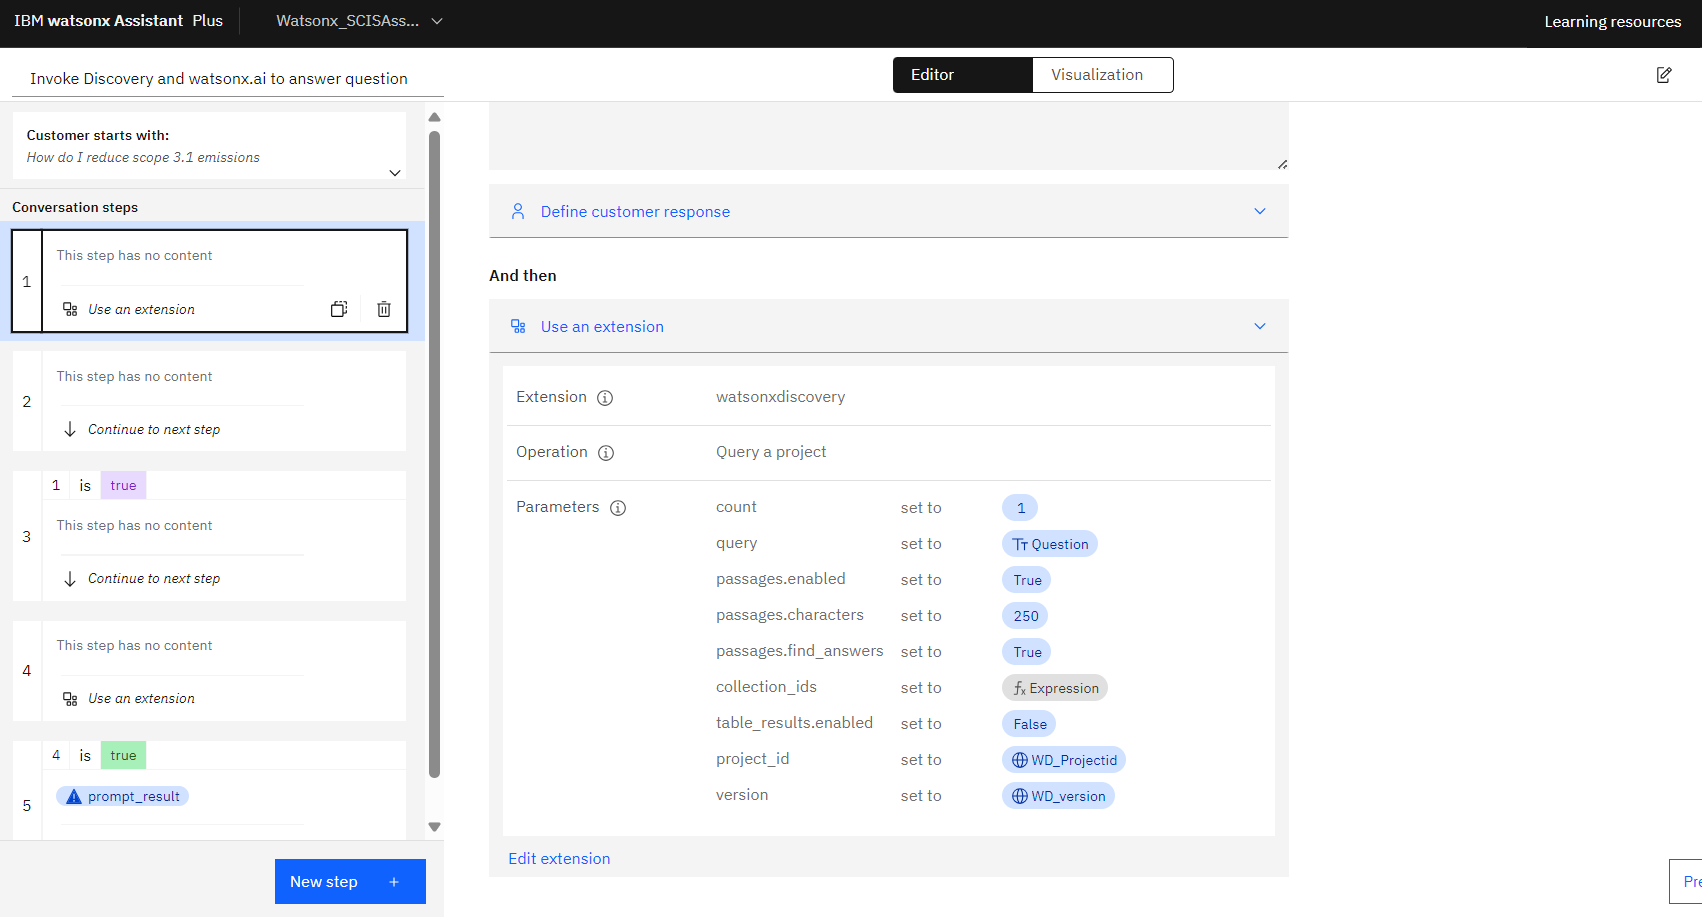Click the steps list scrollbar down arrow

click(x=434, y=827)
